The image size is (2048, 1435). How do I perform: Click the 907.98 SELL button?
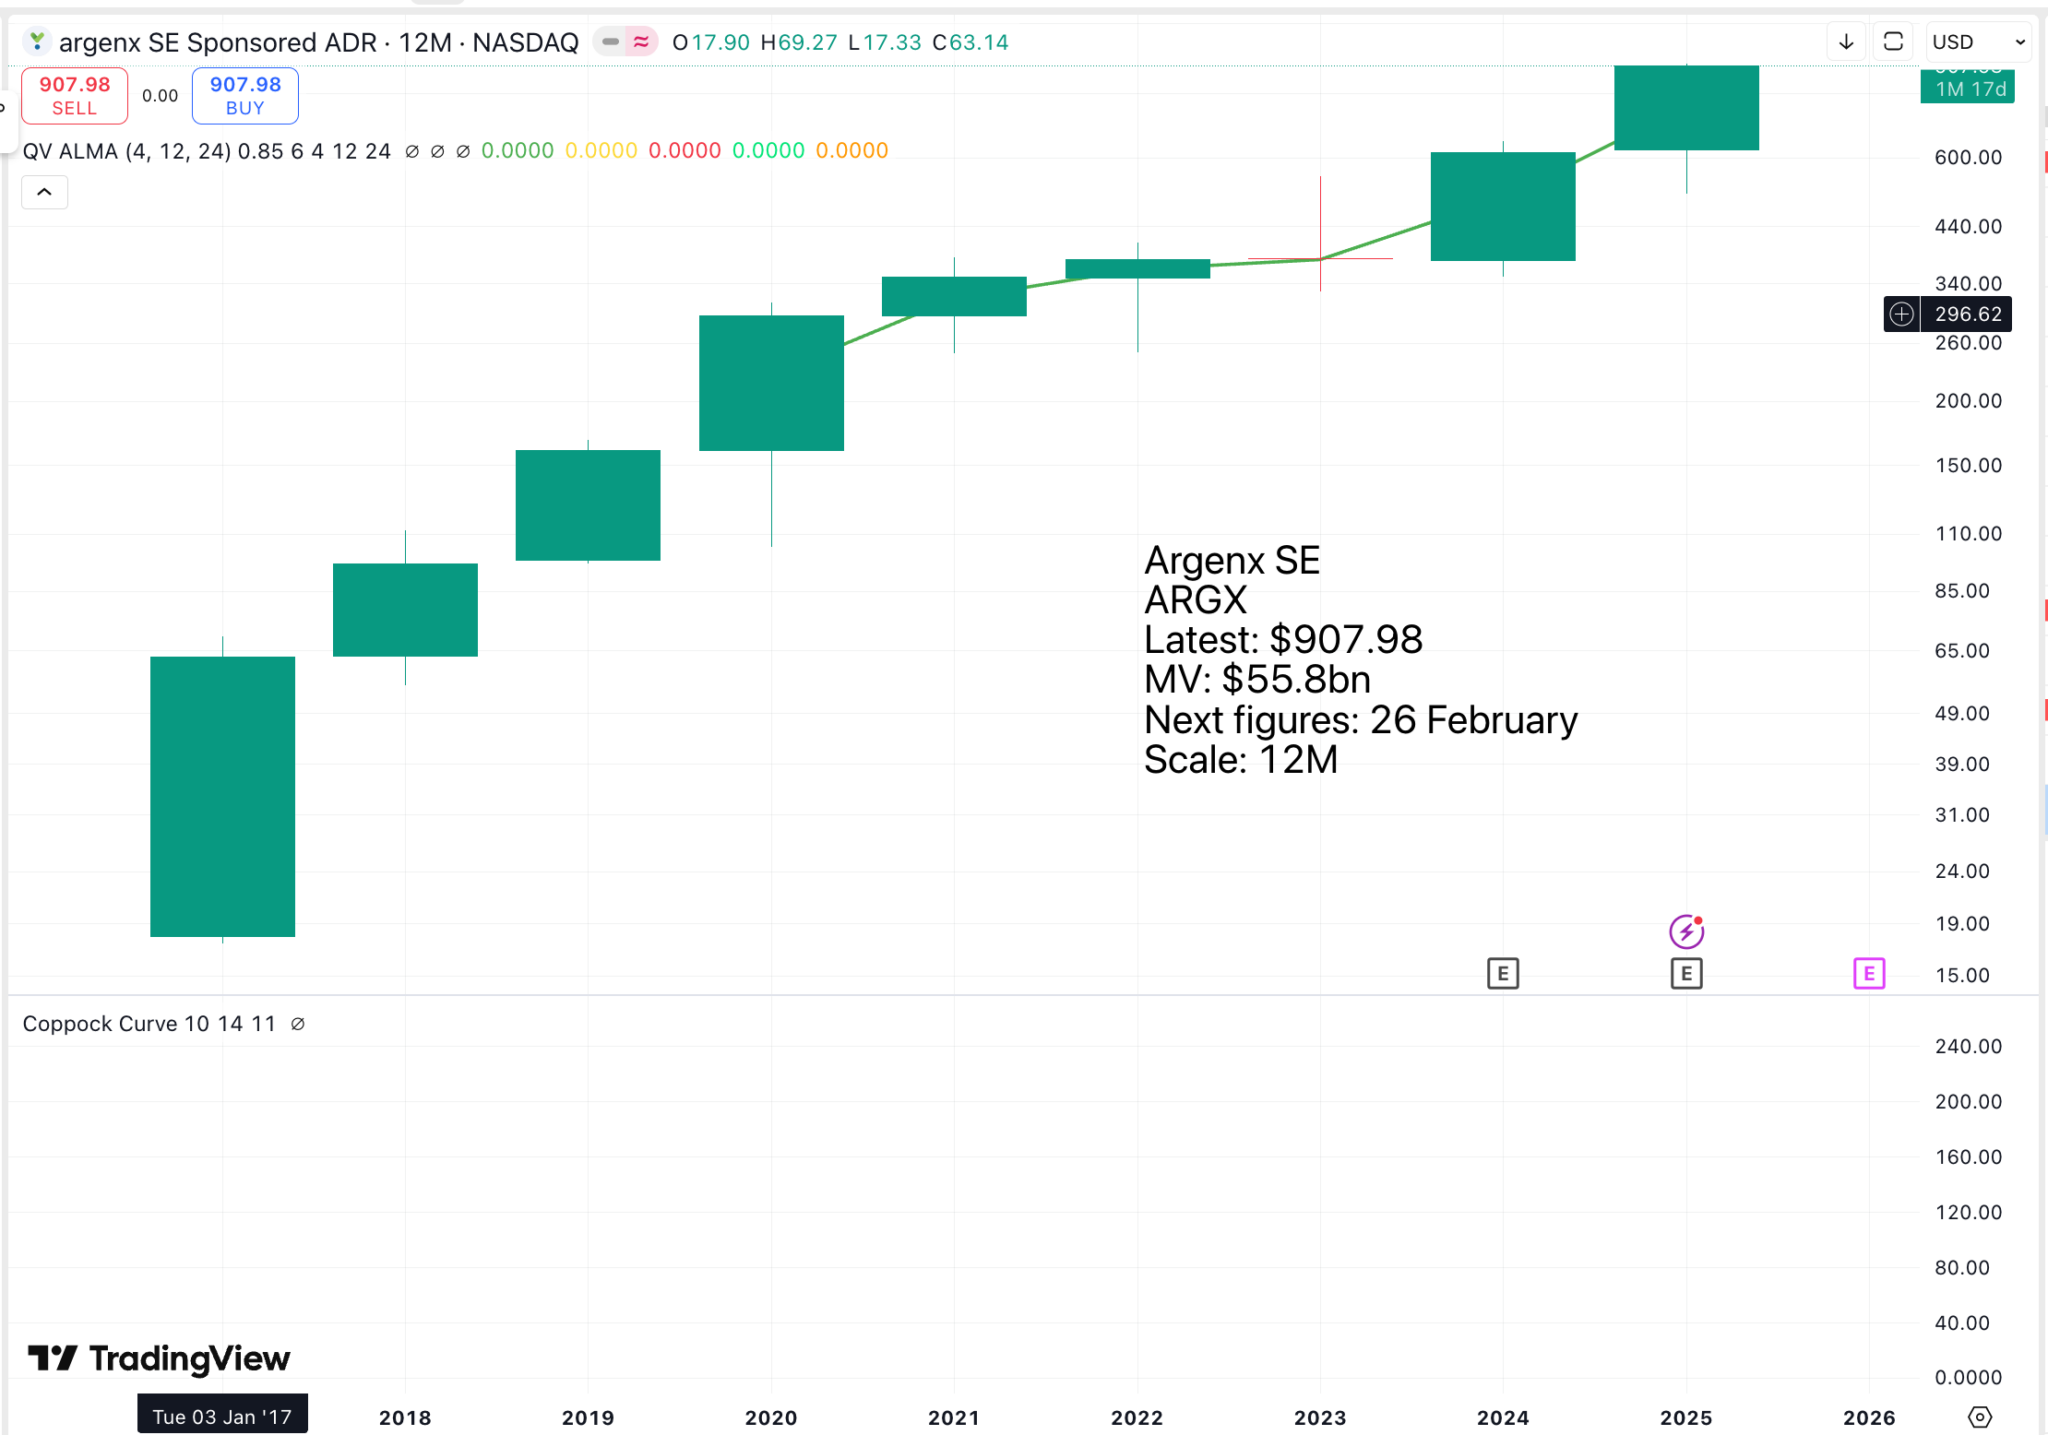[x=75, y=96]
